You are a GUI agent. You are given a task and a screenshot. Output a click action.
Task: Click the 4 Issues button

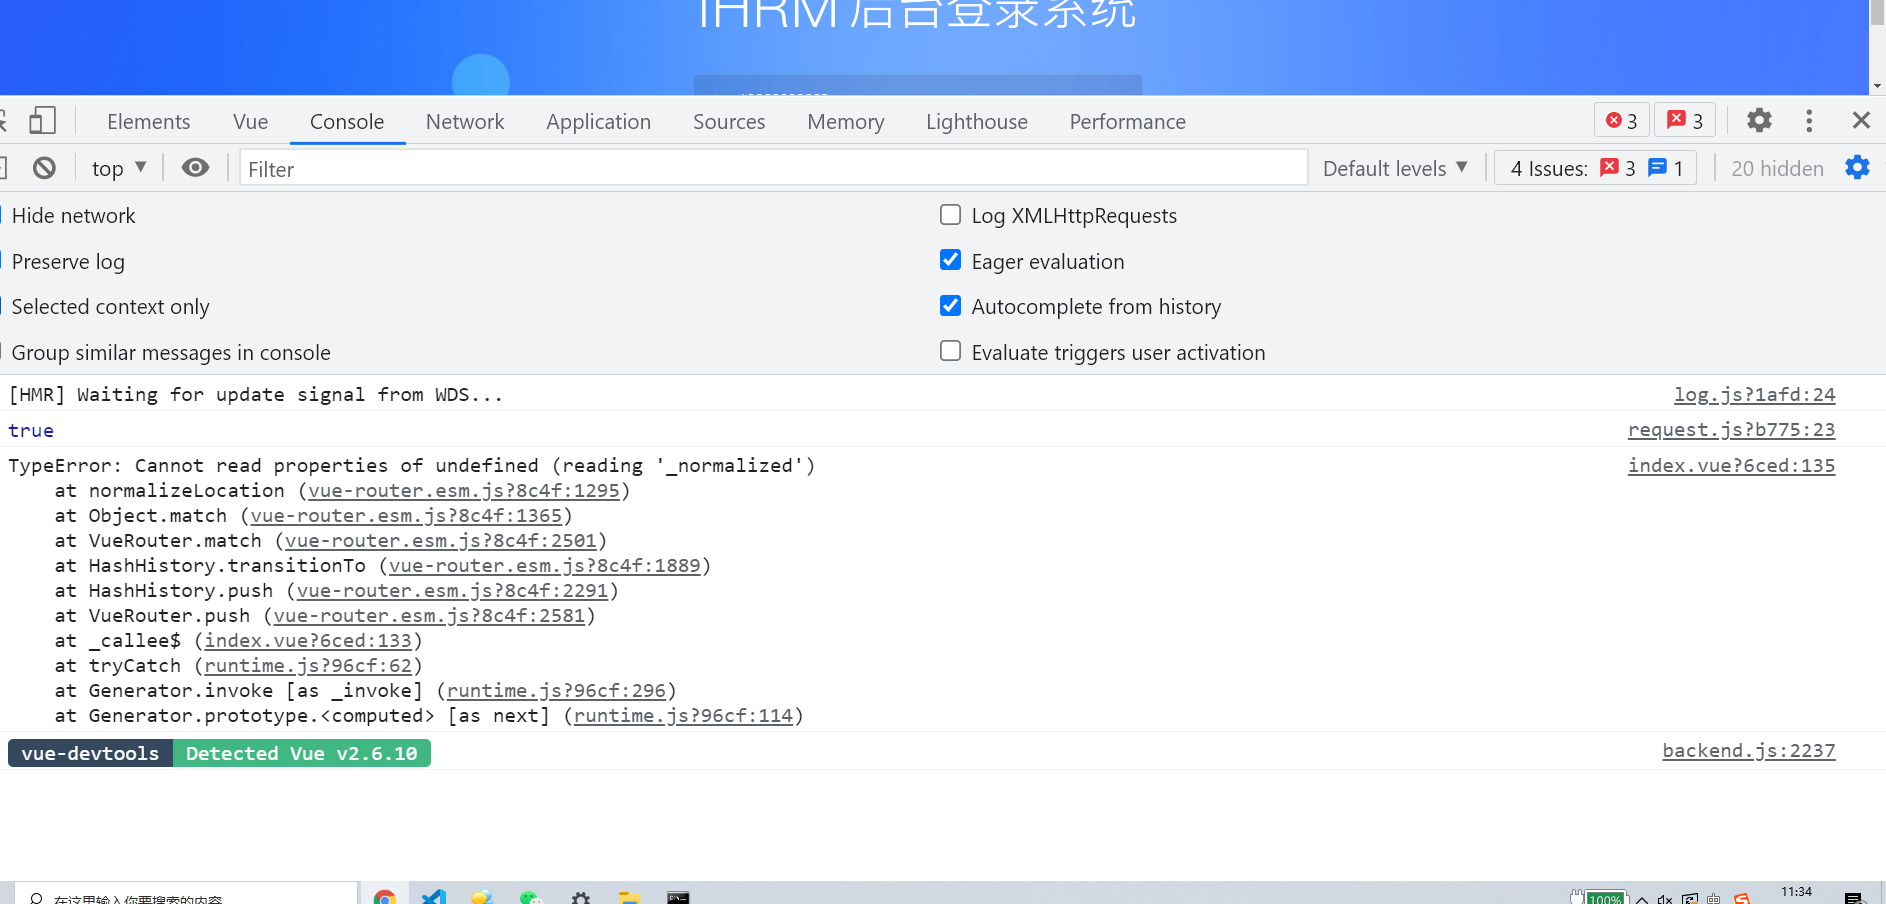pos(1595,168)
